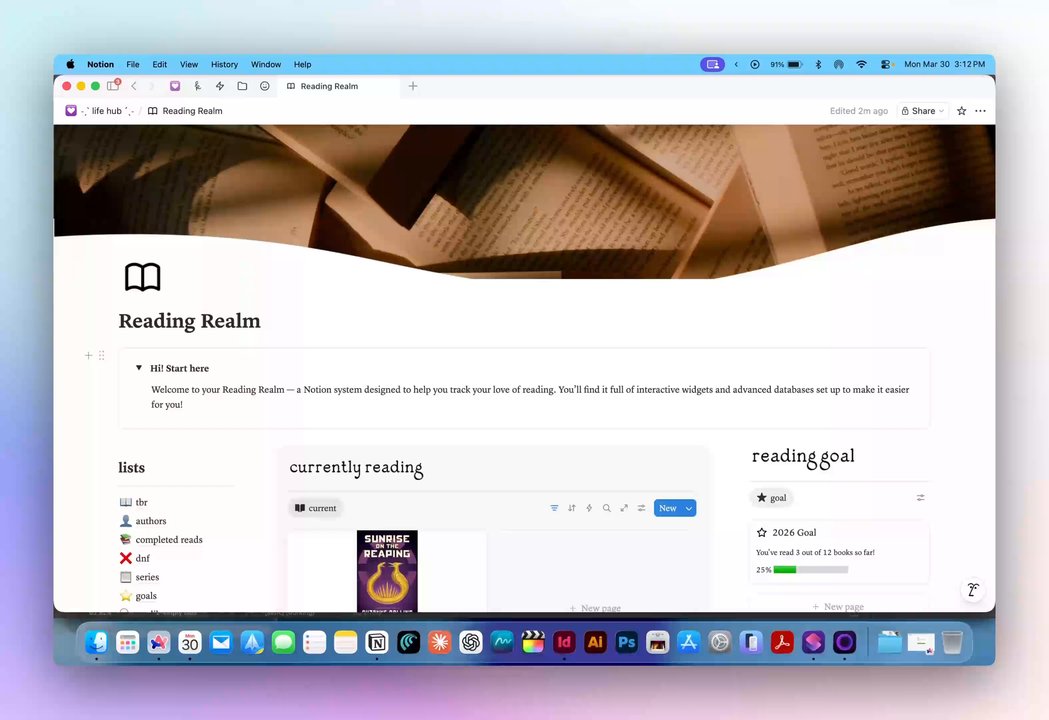Open the Share menu
Screen dimensions: 1049x720
923,111
